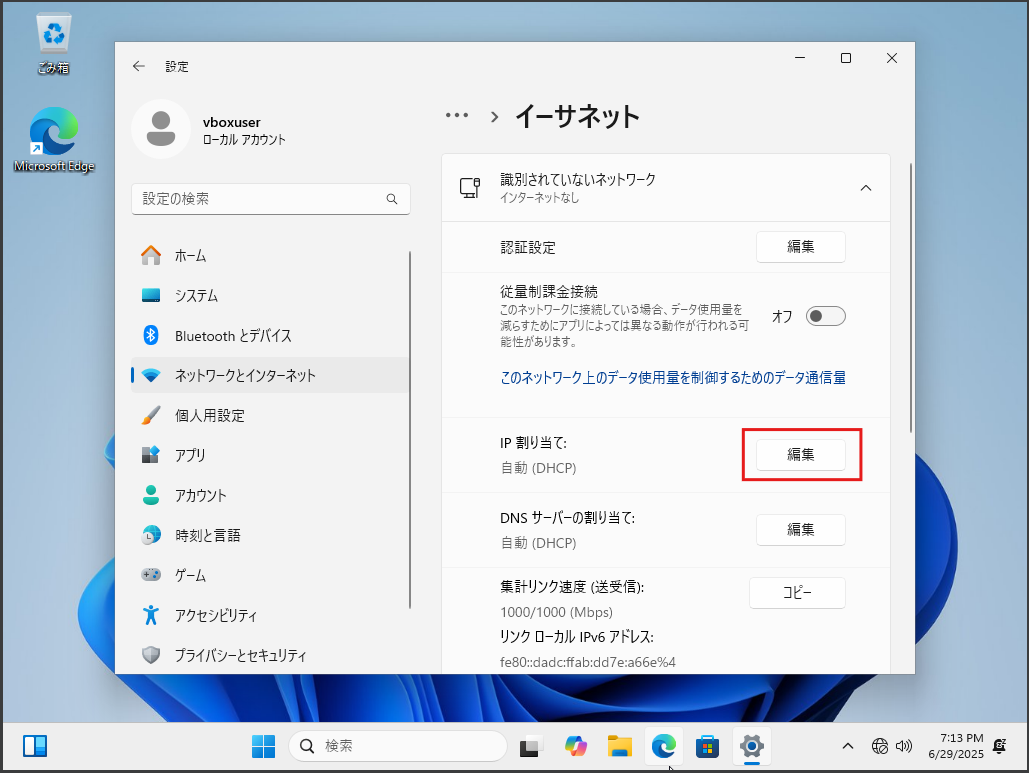Open Task View in taskbar

tap(531, 746)
